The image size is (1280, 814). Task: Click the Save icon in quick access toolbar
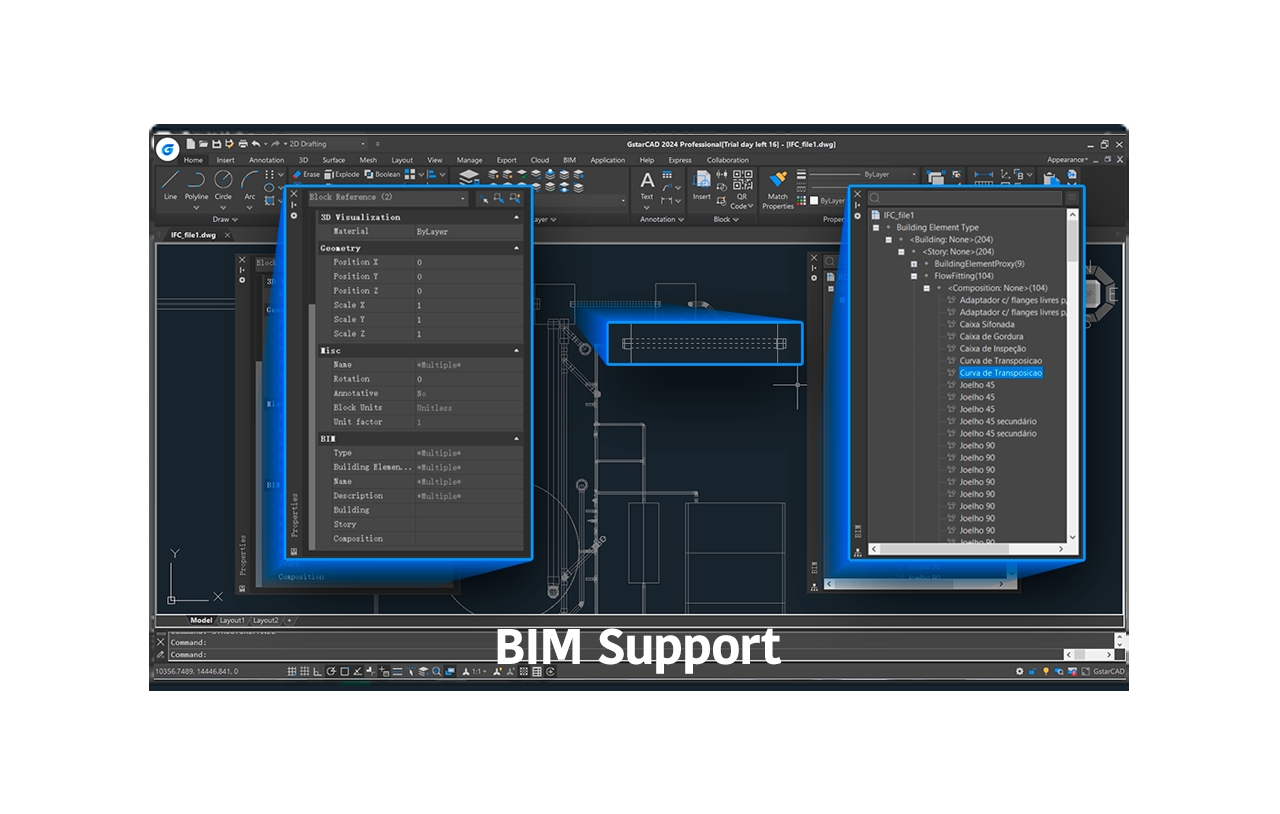coord(216,144)
